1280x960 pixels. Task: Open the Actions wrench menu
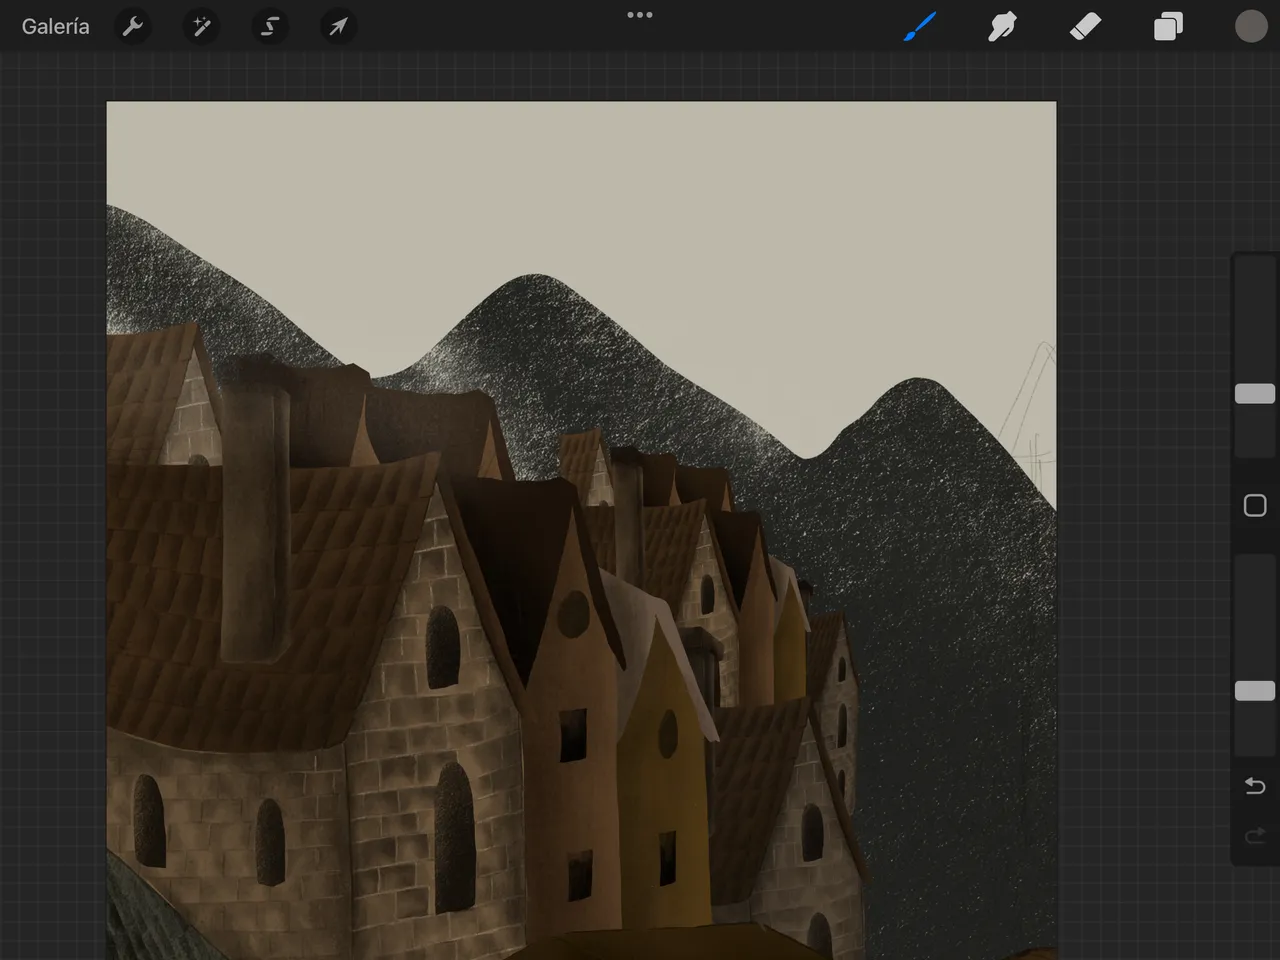[x=133, y=27]
